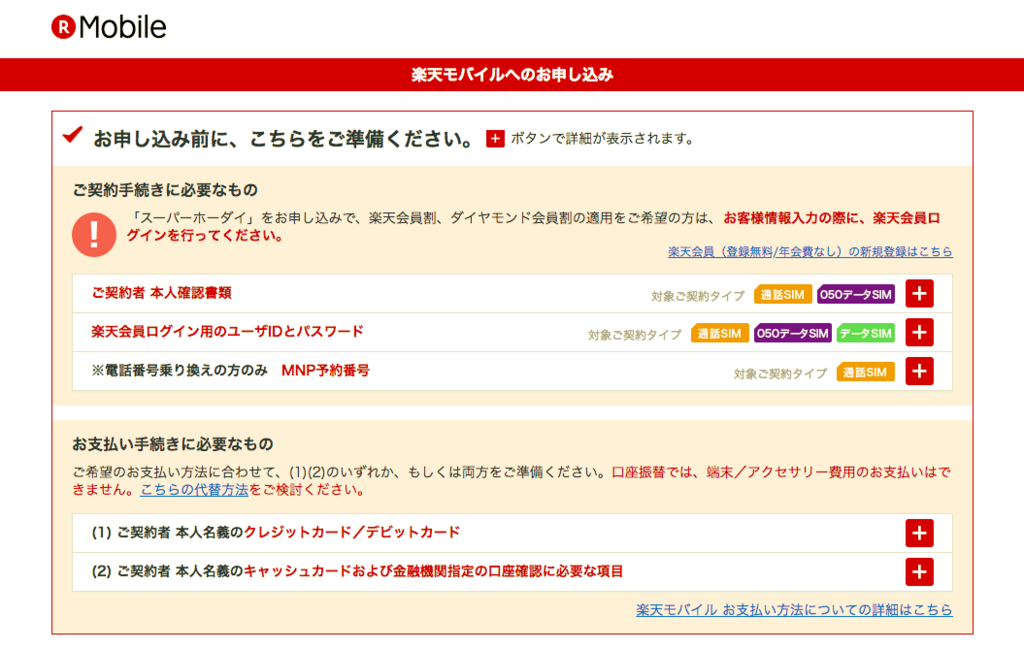
Task: Click 楽天モバイルへのお申し込み banner title
Action: (512, 74)
